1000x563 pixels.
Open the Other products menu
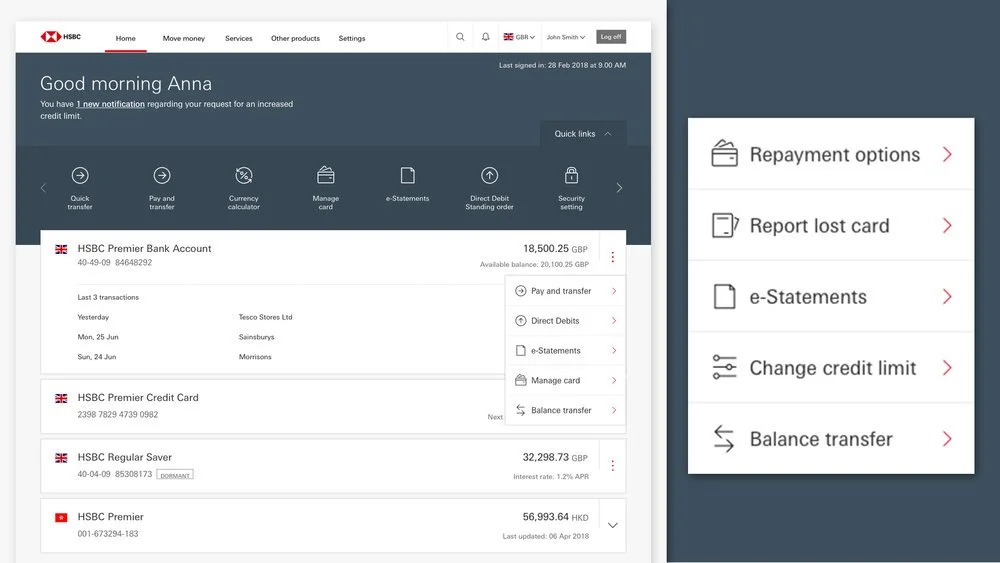(x=295, y=38)
